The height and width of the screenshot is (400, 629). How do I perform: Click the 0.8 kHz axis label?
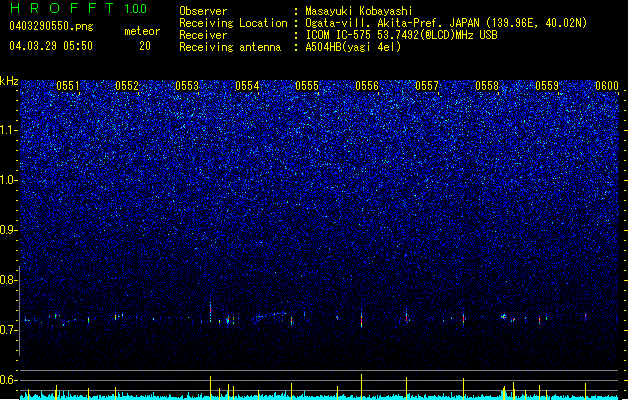pyautogui.click(x=9, y=280)
